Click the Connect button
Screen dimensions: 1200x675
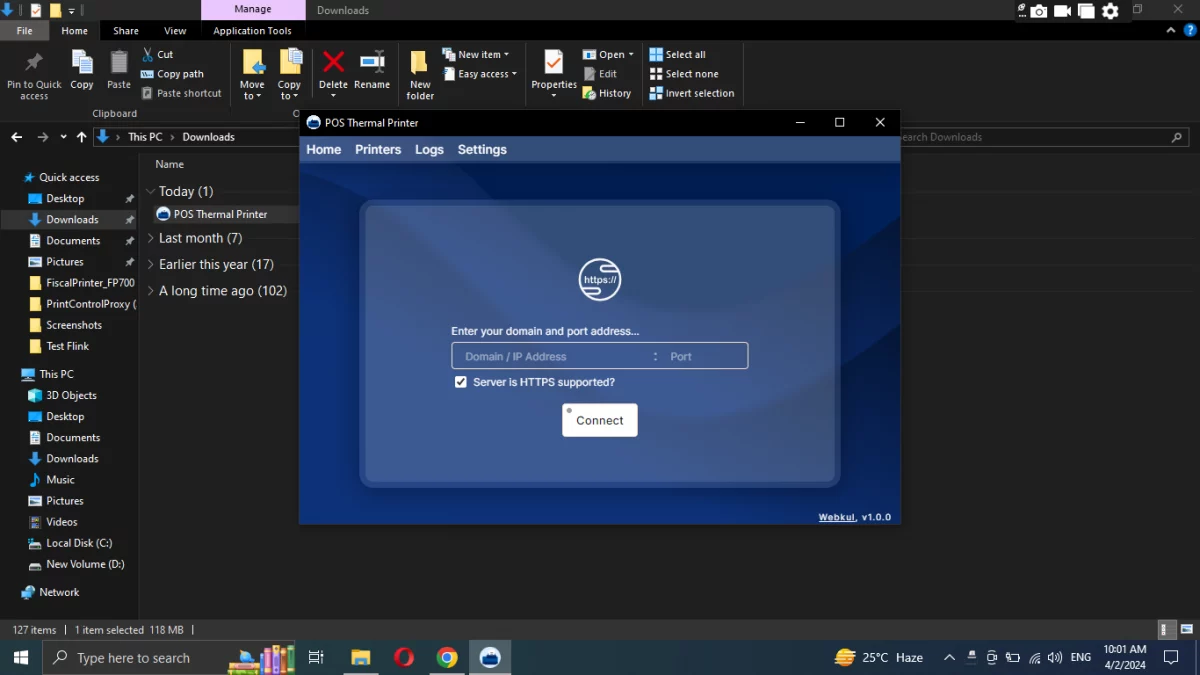tap(599, 420)
